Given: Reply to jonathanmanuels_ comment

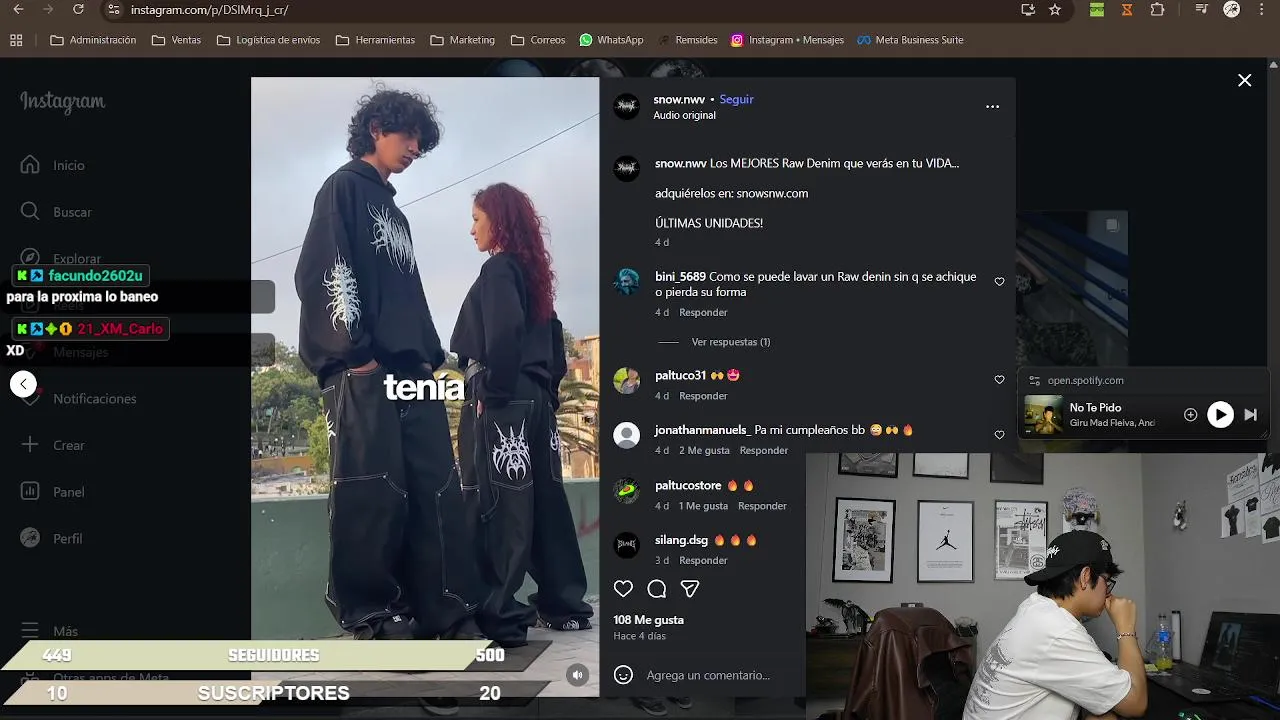Looking at the screenshot, I should click(764, 450).
